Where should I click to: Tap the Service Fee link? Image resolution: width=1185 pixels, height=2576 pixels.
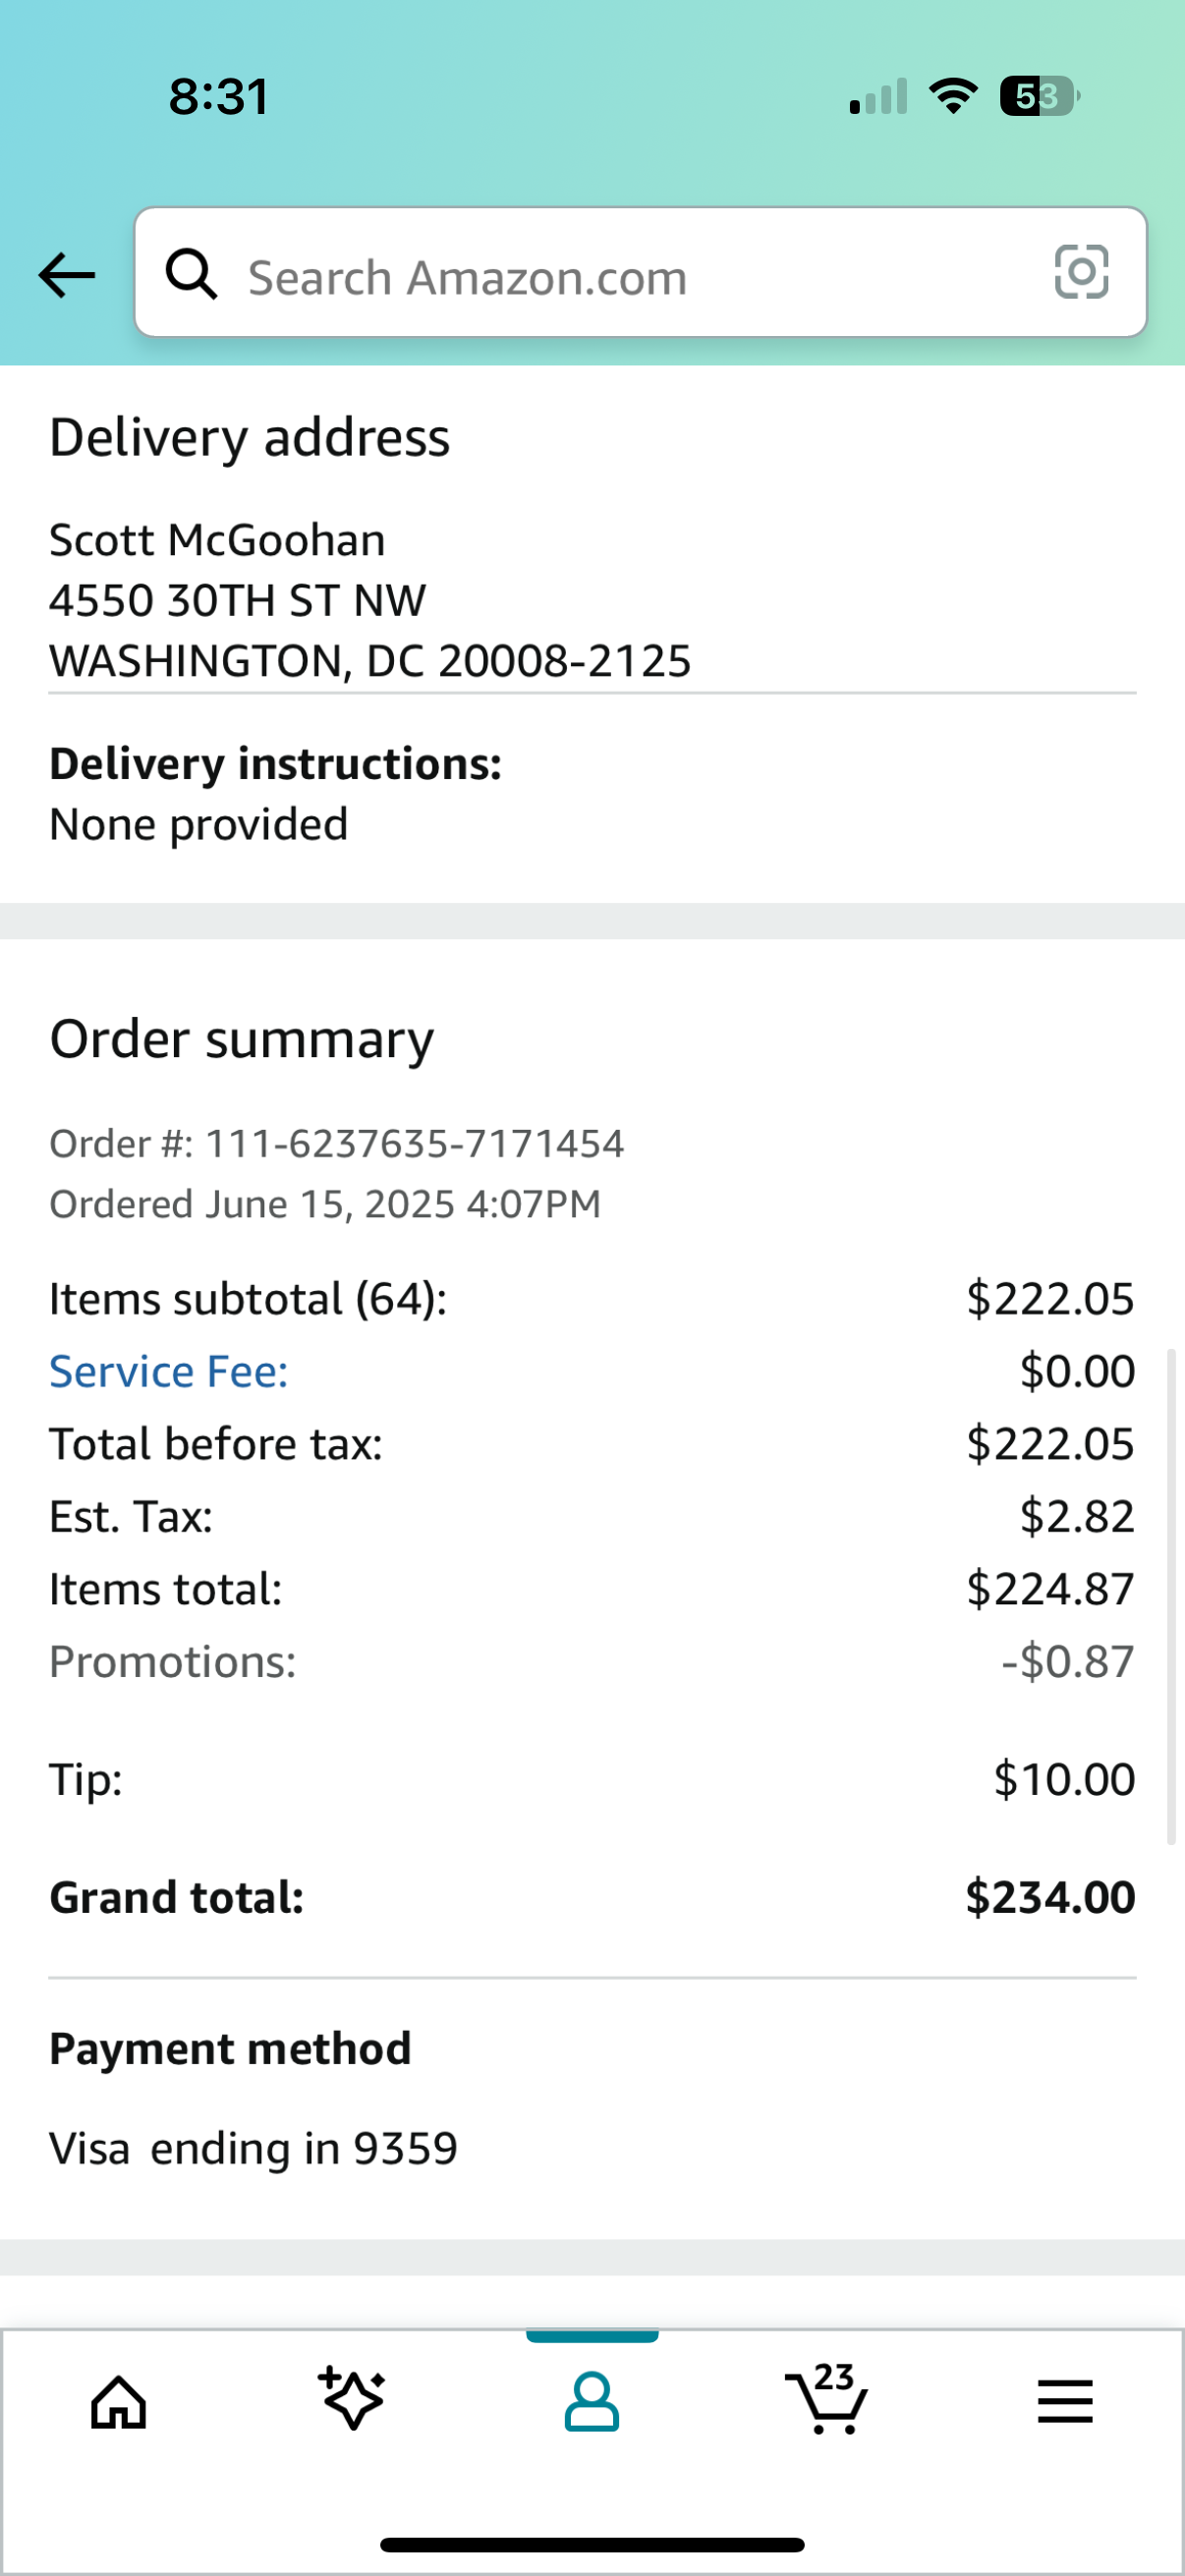click(167, 1371)
